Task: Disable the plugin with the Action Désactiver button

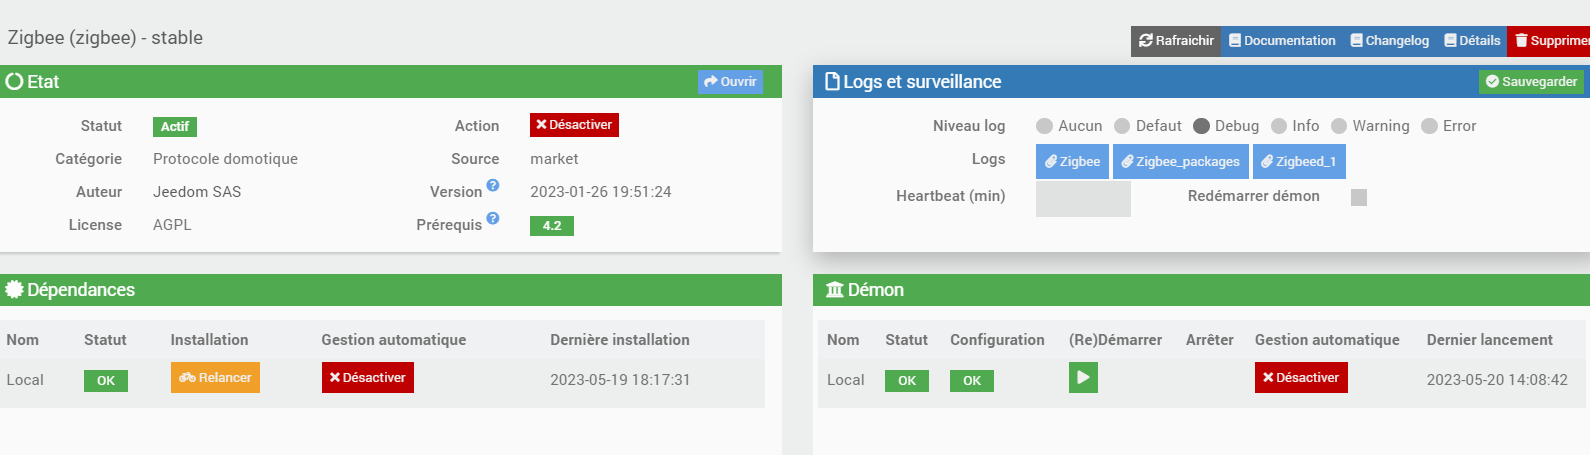Action: point(574,125)
